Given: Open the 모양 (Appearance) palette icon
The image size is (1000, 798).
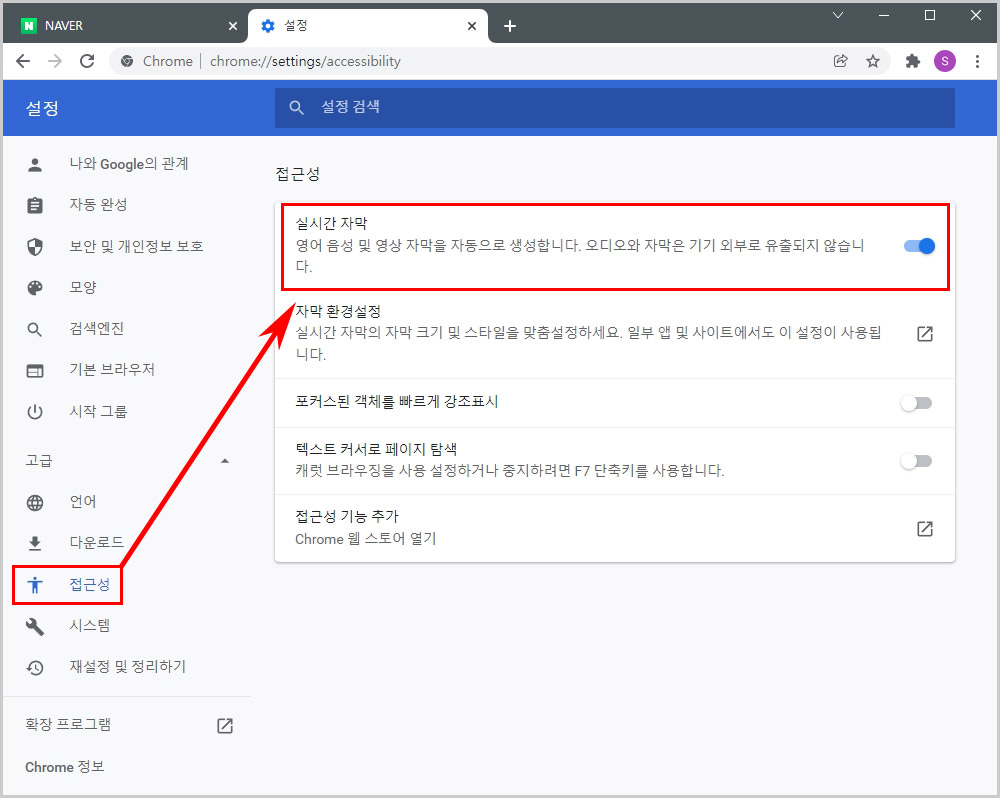Looking at the screenshot, I should click(x=35, y=287).
